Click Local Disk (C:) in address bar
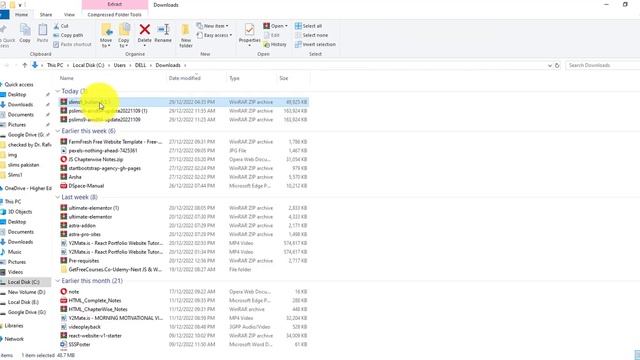This screenshot has height=360, width=640. pos(89,65)
